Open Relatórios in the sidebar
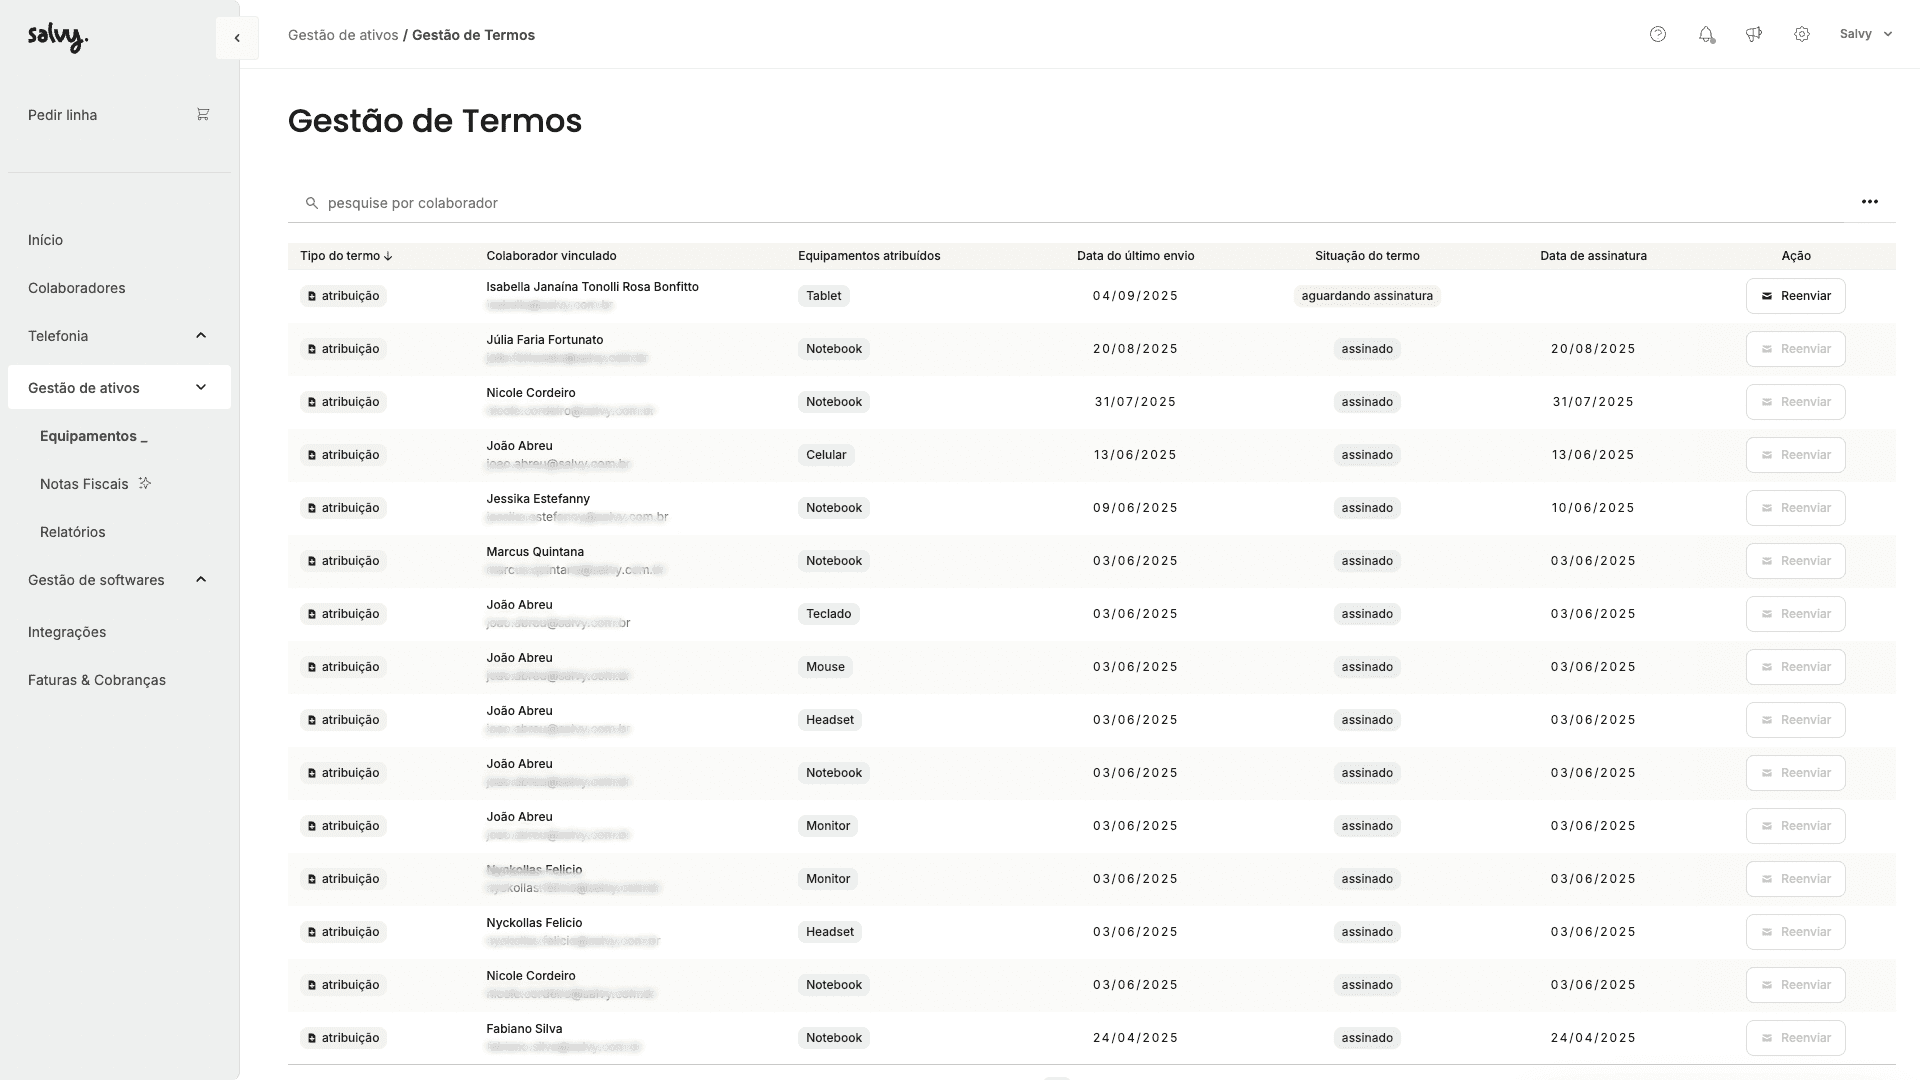 (x=73, y=532)
